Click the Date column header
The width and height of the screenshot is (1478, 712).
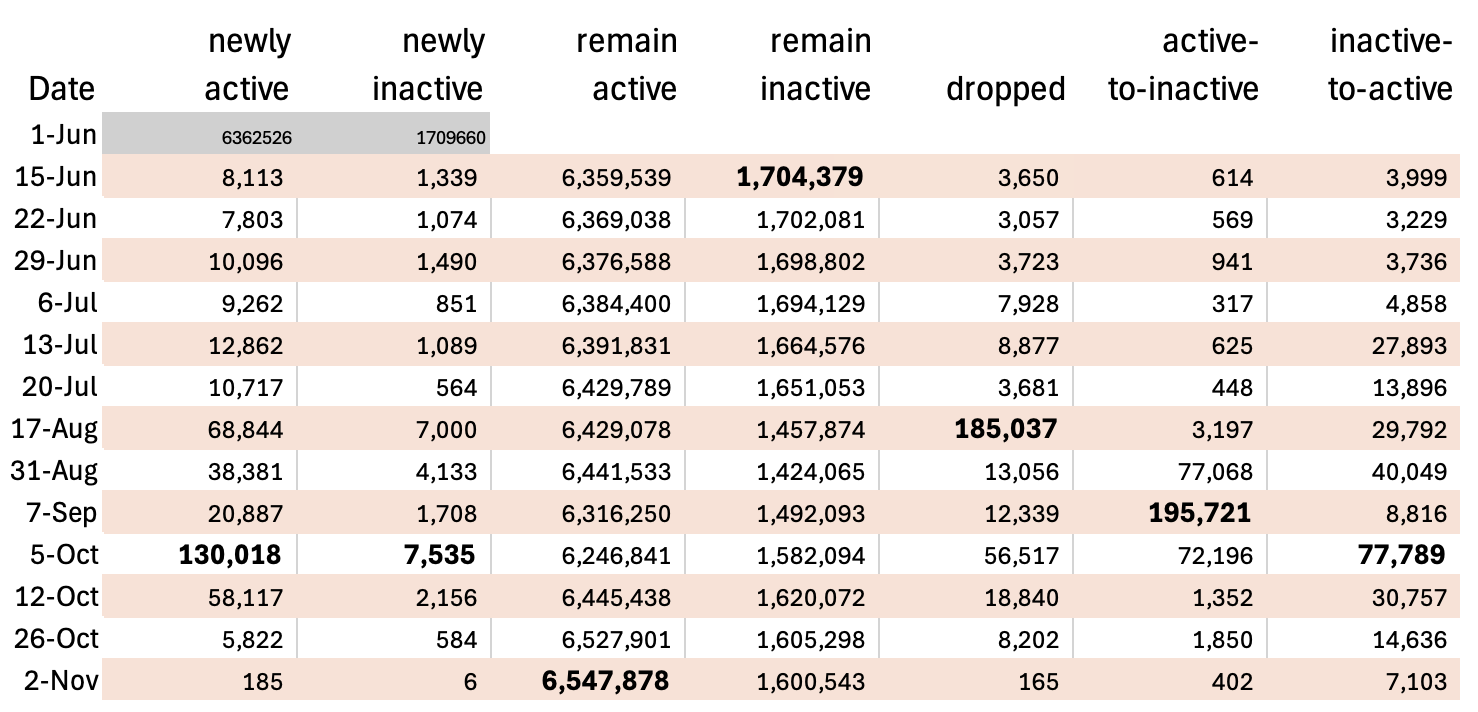pos(62,88)
